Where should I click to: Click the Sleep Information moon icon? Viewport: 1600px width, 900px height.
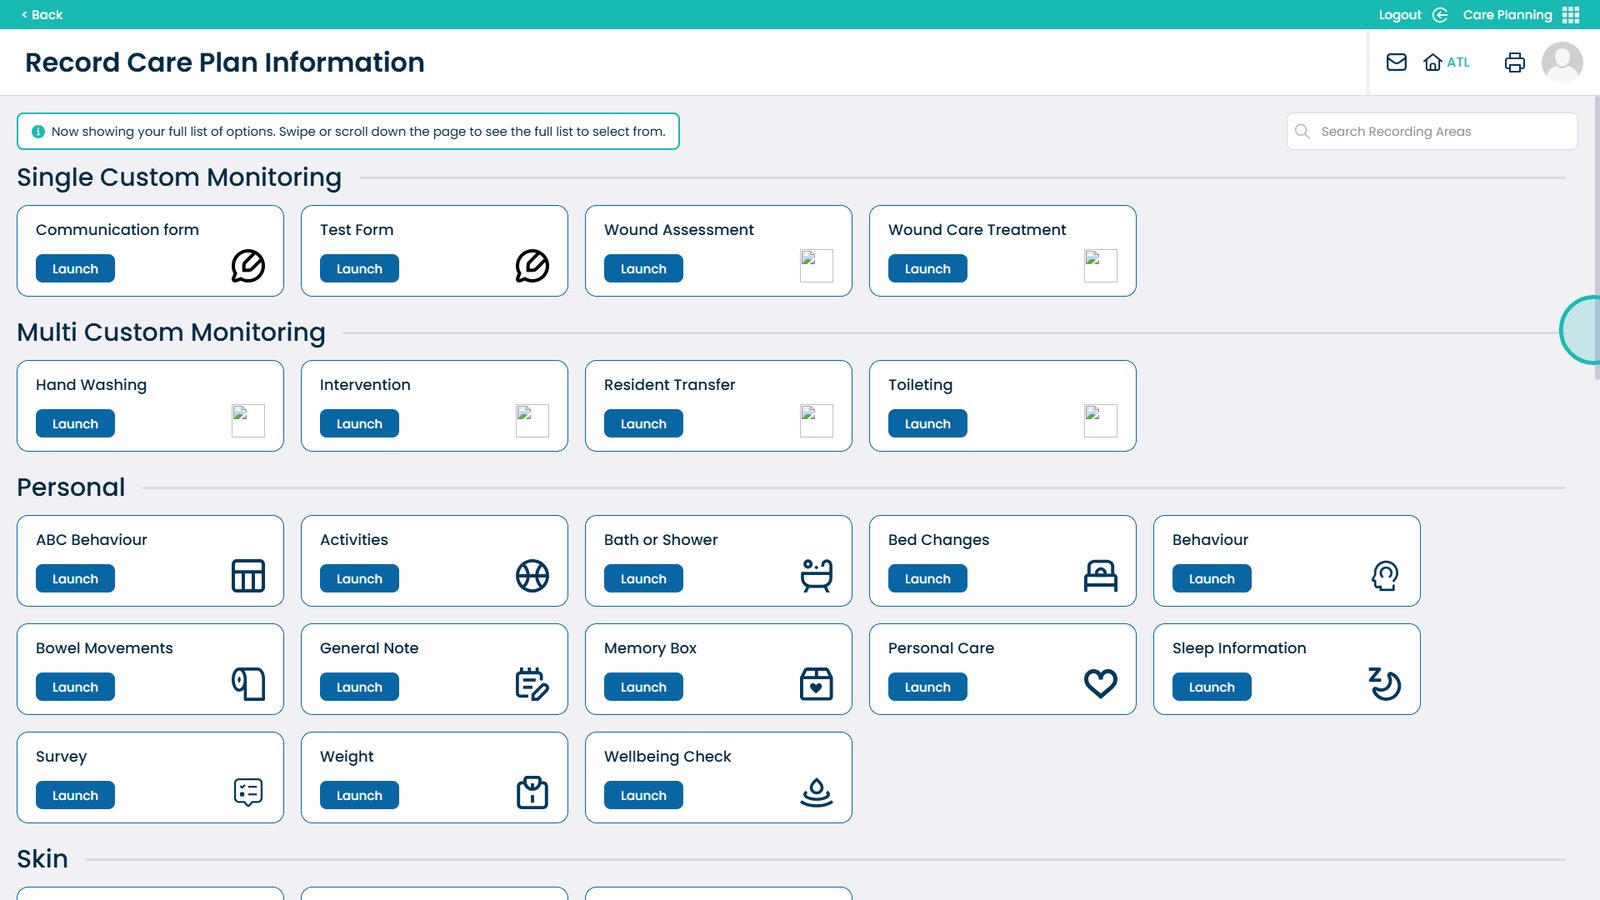tap(1384, 684)
